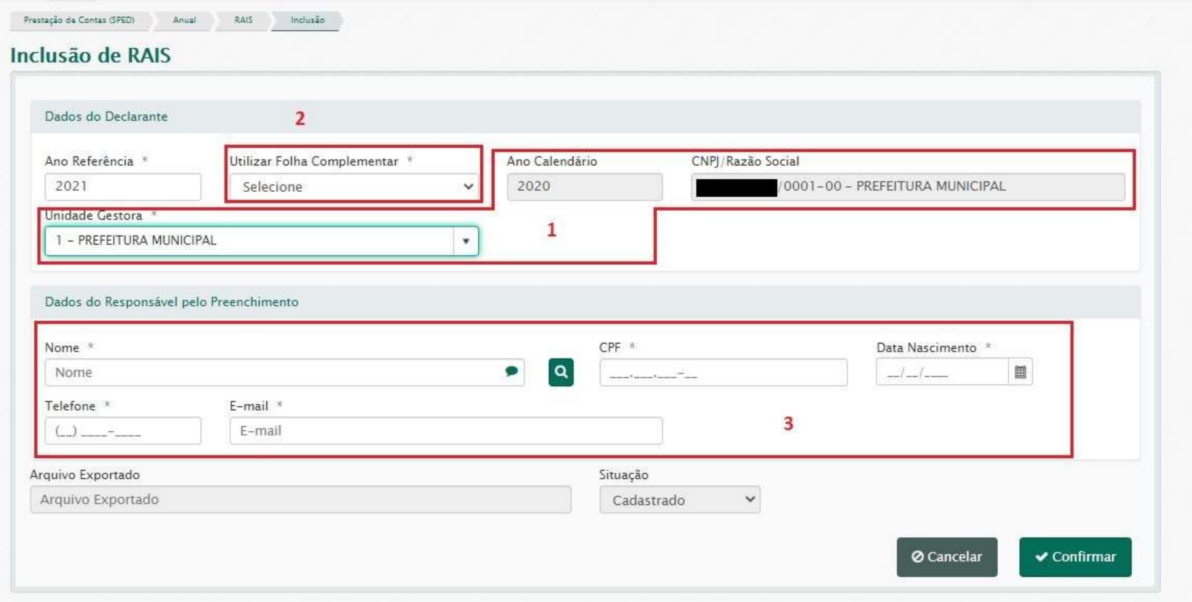
Task: Open the Data Nascimento calendar icon
Action: [x=1020, y=372]
